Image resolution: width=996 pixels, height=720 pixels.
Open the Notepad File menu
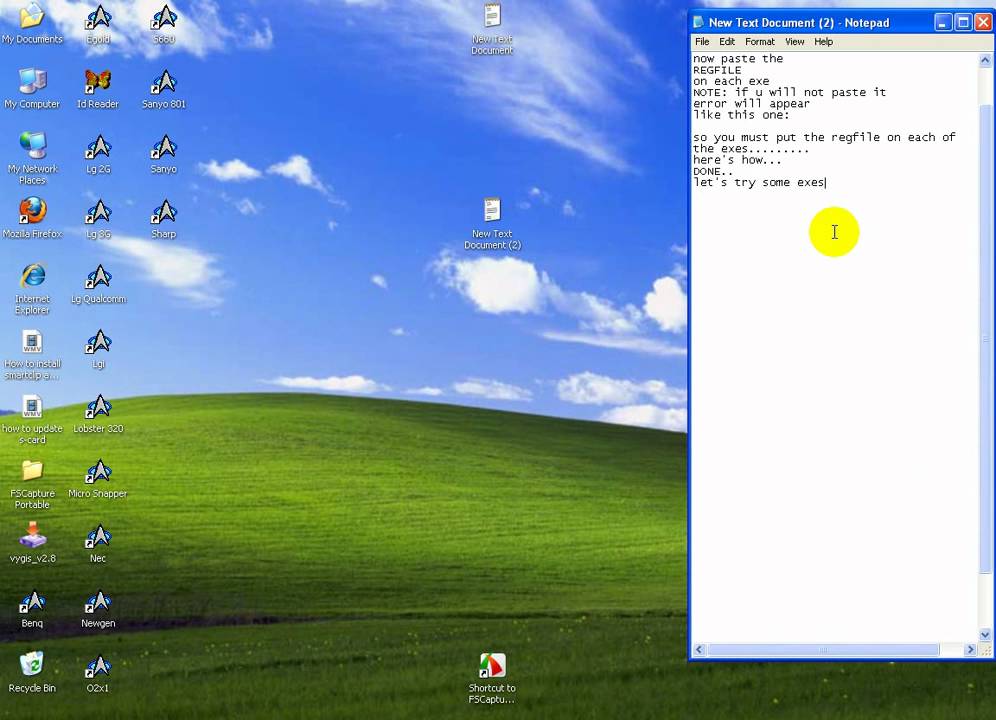(702, 41)
